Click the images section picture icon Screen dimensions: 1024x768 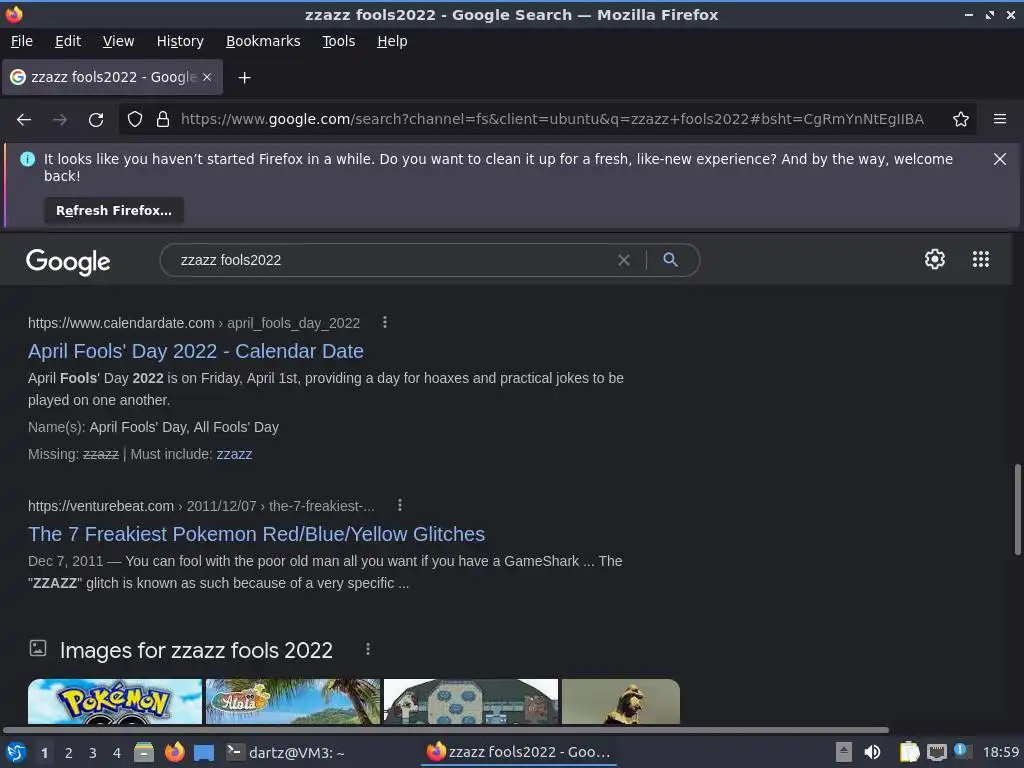click(x=38, y=648)
